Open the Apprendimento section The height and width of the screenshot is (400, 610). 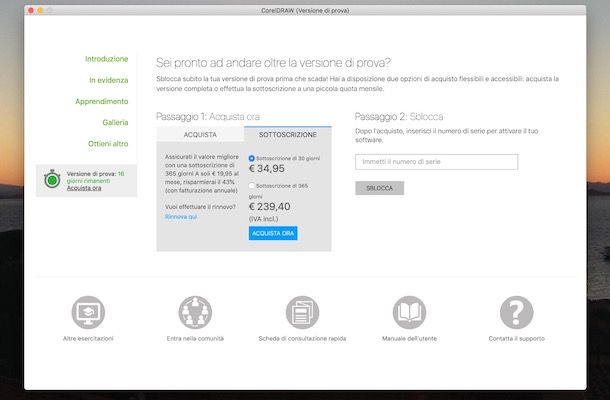click(102, 101)
